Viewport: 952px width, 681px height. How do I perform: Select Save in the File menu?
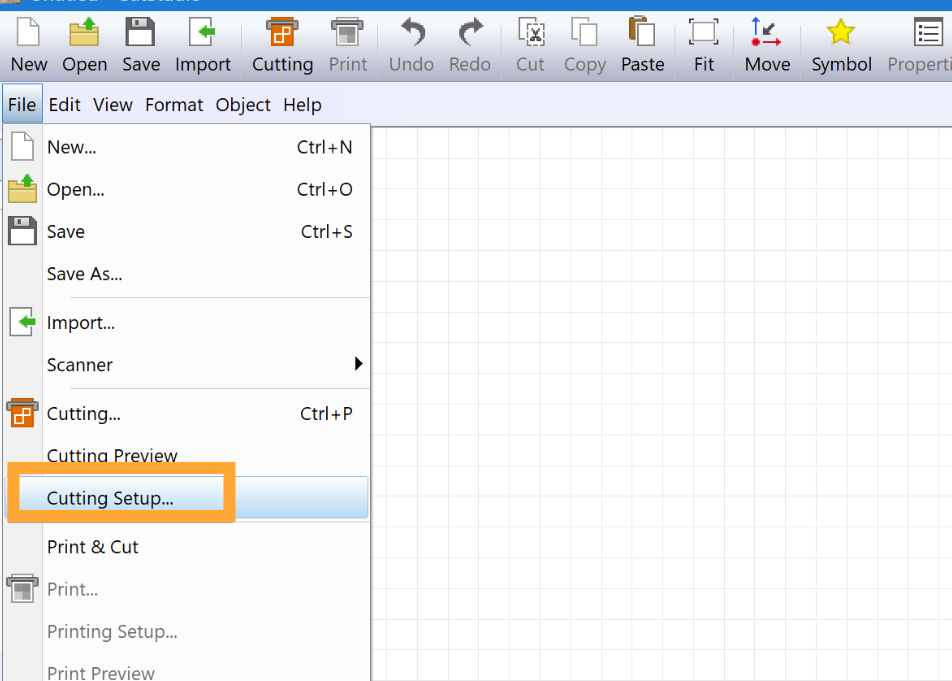pos(186,232)
